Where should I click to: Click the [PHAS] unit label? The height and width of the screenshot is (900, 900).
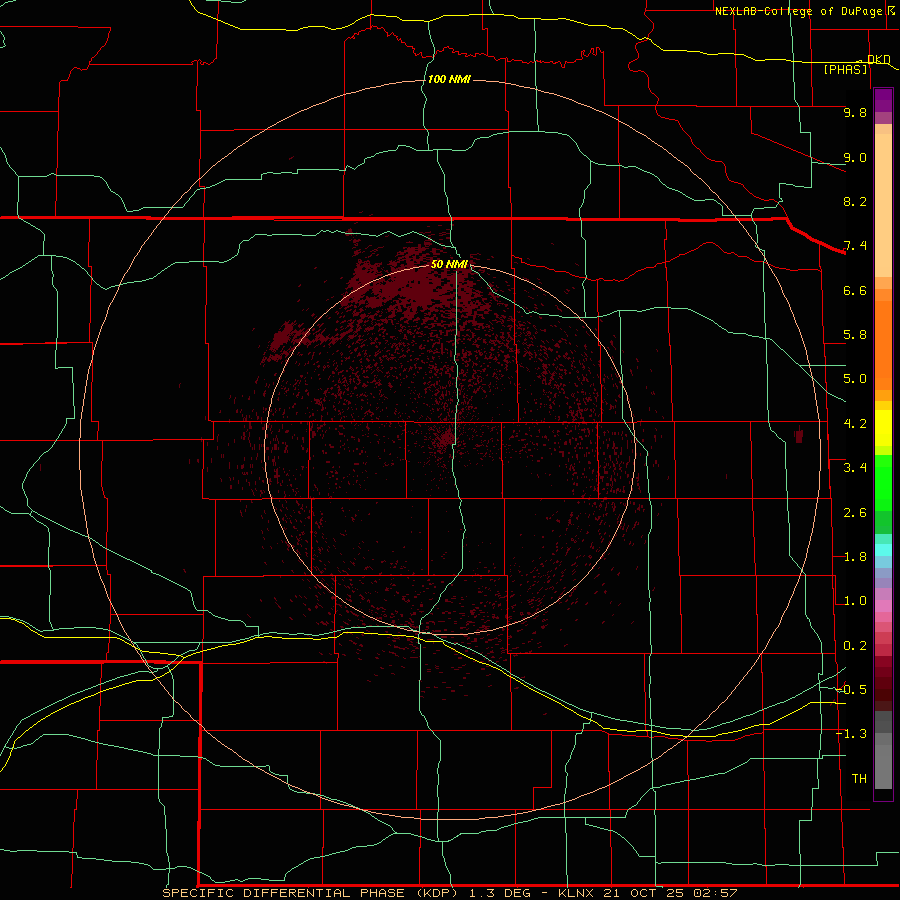(x=845, y=69)
